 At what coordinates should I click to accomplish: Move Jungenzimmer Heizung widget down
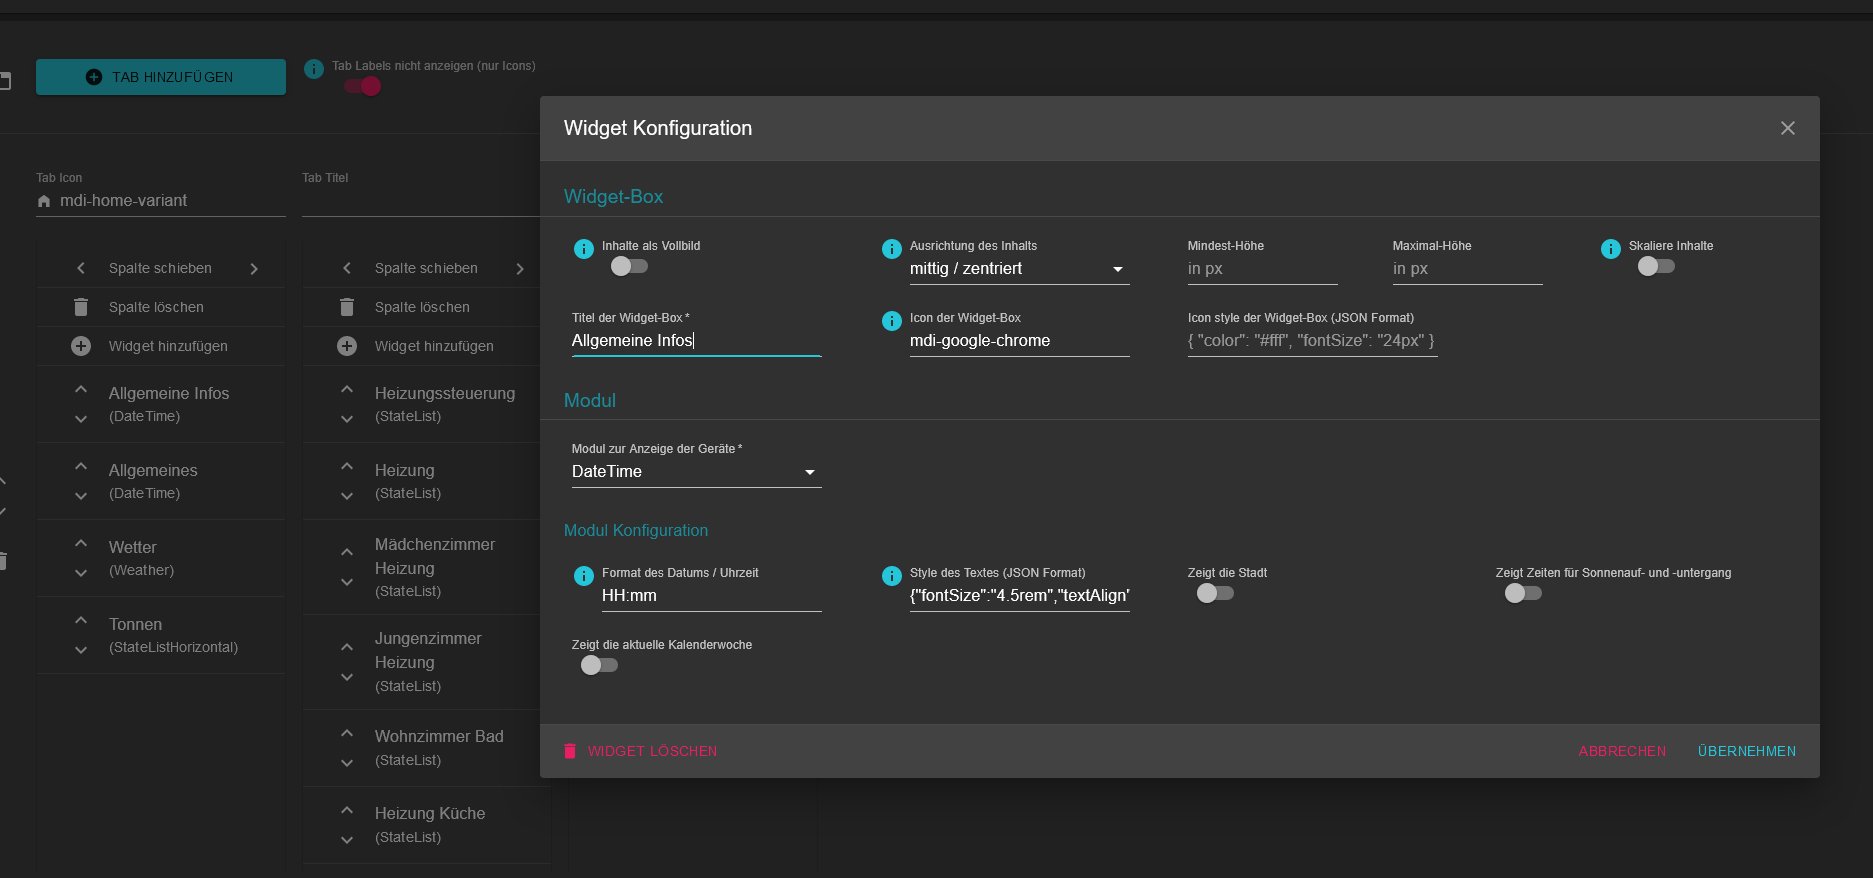coord(347,677)
